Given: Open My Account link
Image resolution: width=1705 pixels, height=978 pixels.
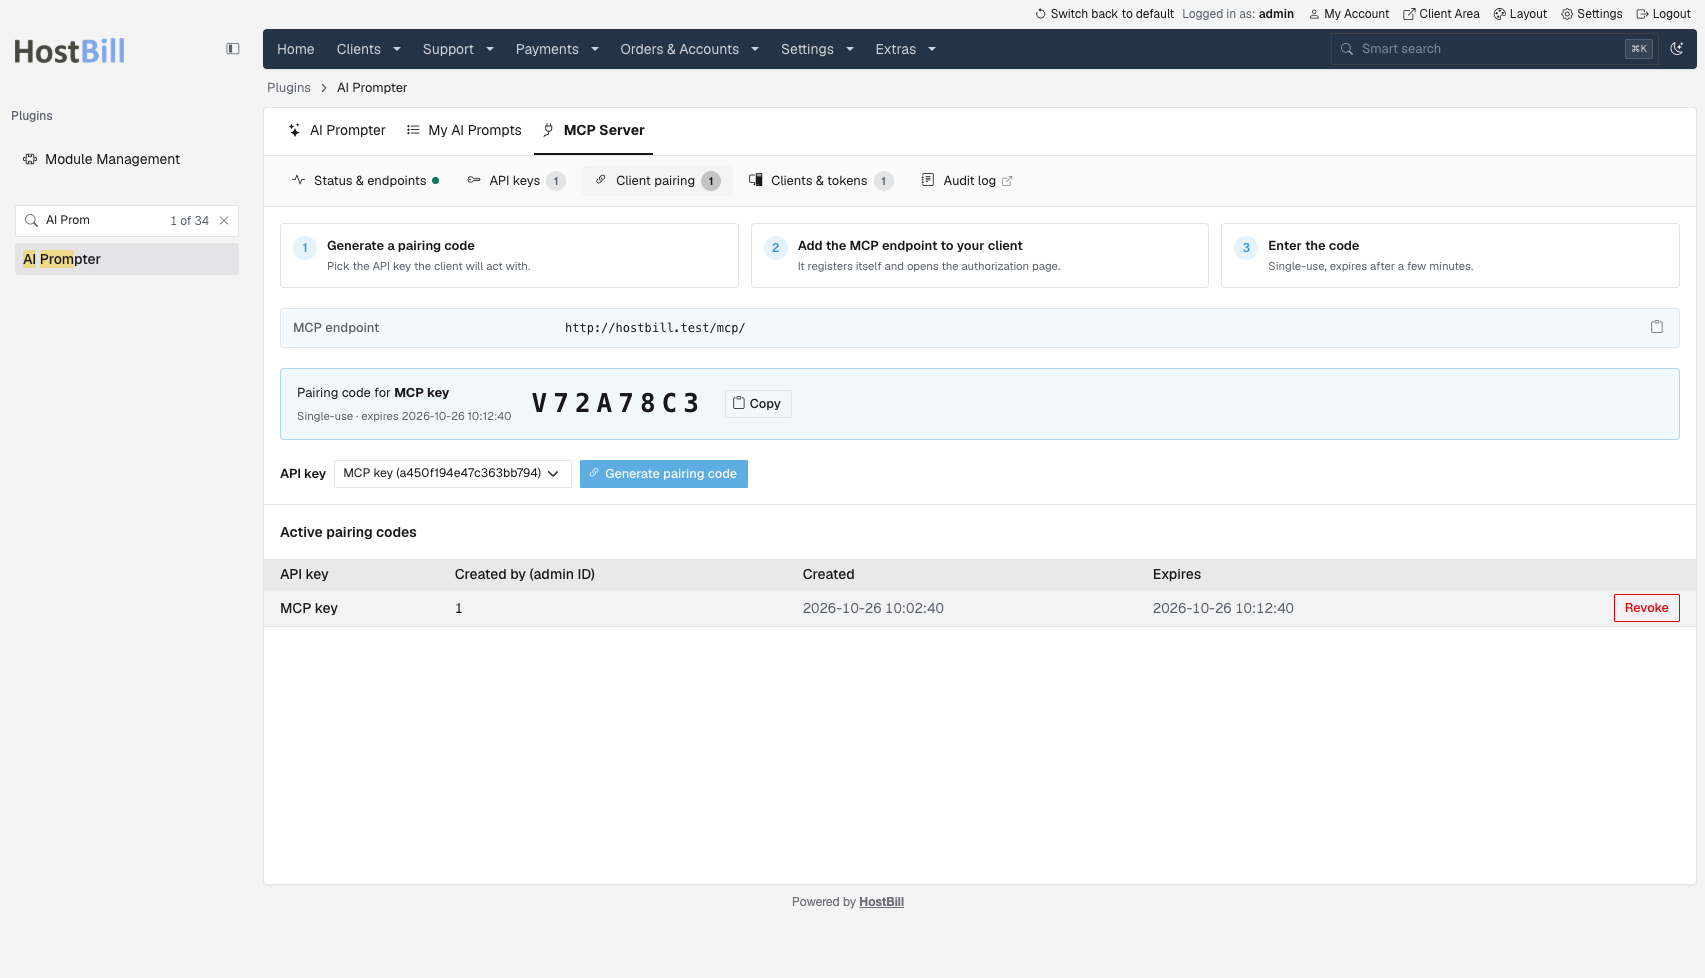Looking at the screenshot, I should [x=1349, y=14].
